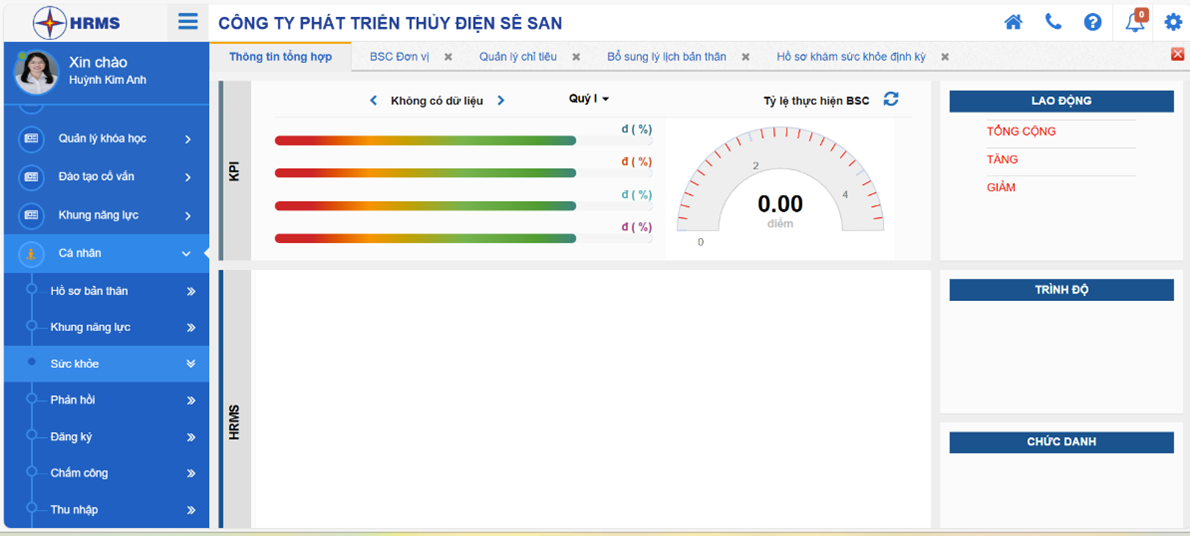Expand Đào tạo cố vấn menu
Viewport: 1190px width, 536px height.
coord(187,177)
